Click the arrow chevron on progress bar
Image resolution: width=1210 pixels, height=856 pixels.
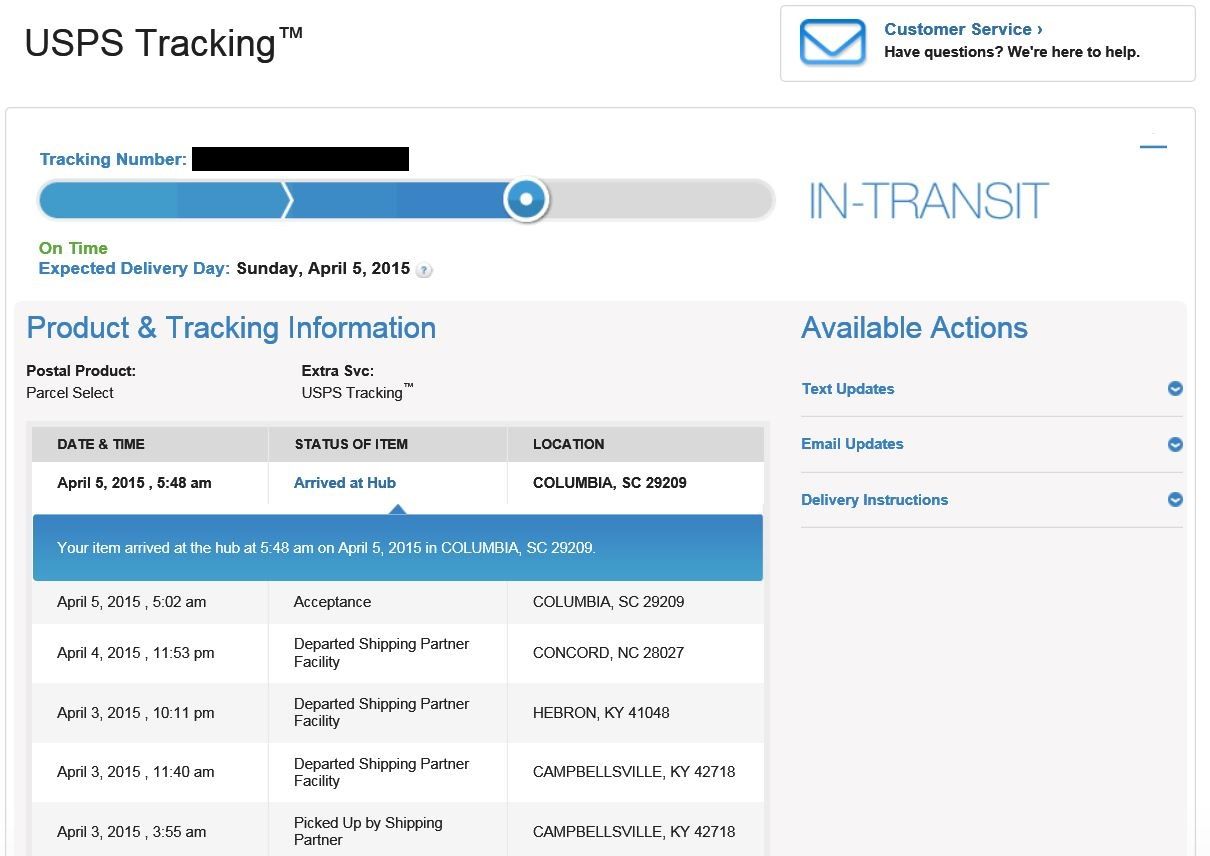click(x=287, y=200)
